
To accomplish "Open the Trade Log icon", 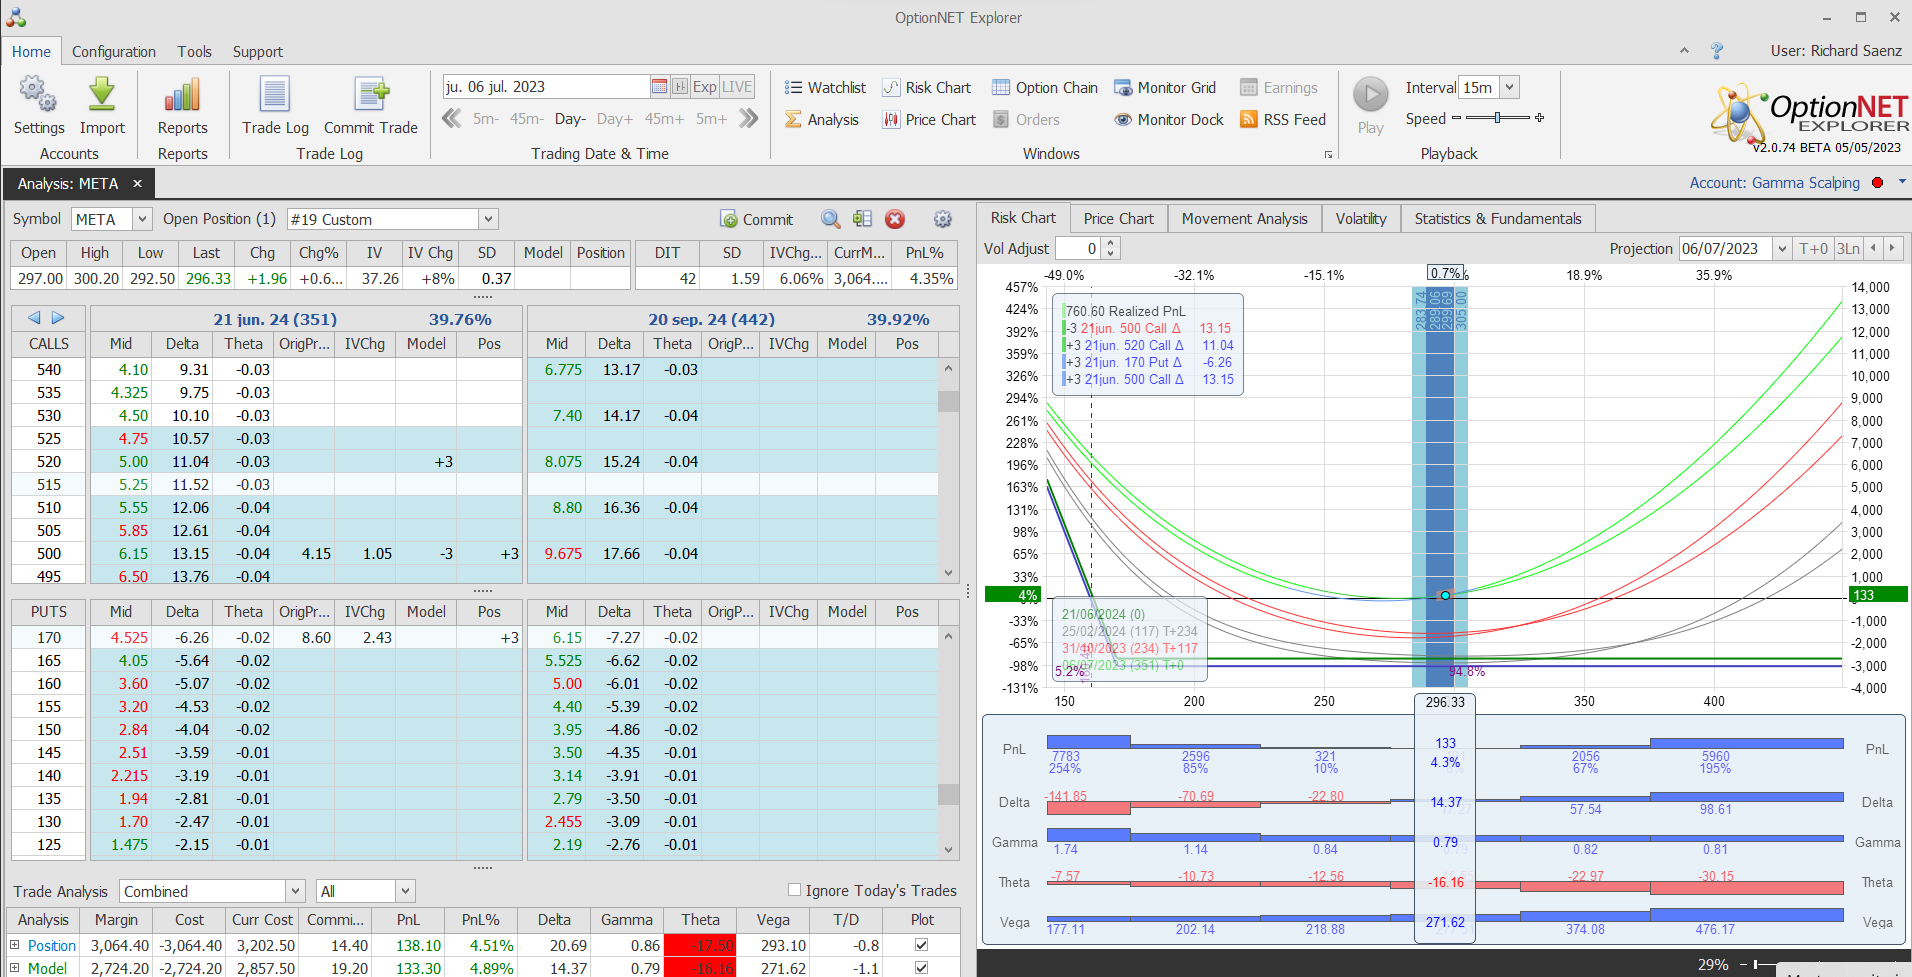I will click(275, 95).
